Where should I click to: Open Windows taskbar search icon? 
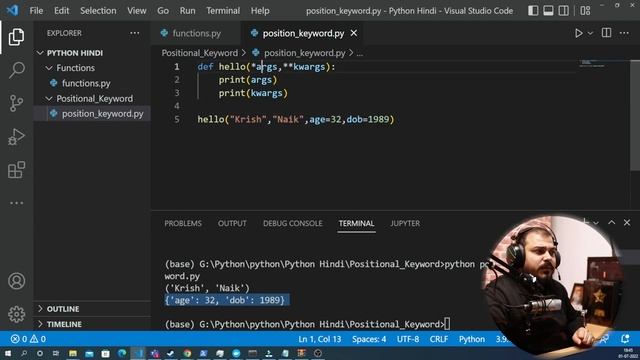[24, 353]
